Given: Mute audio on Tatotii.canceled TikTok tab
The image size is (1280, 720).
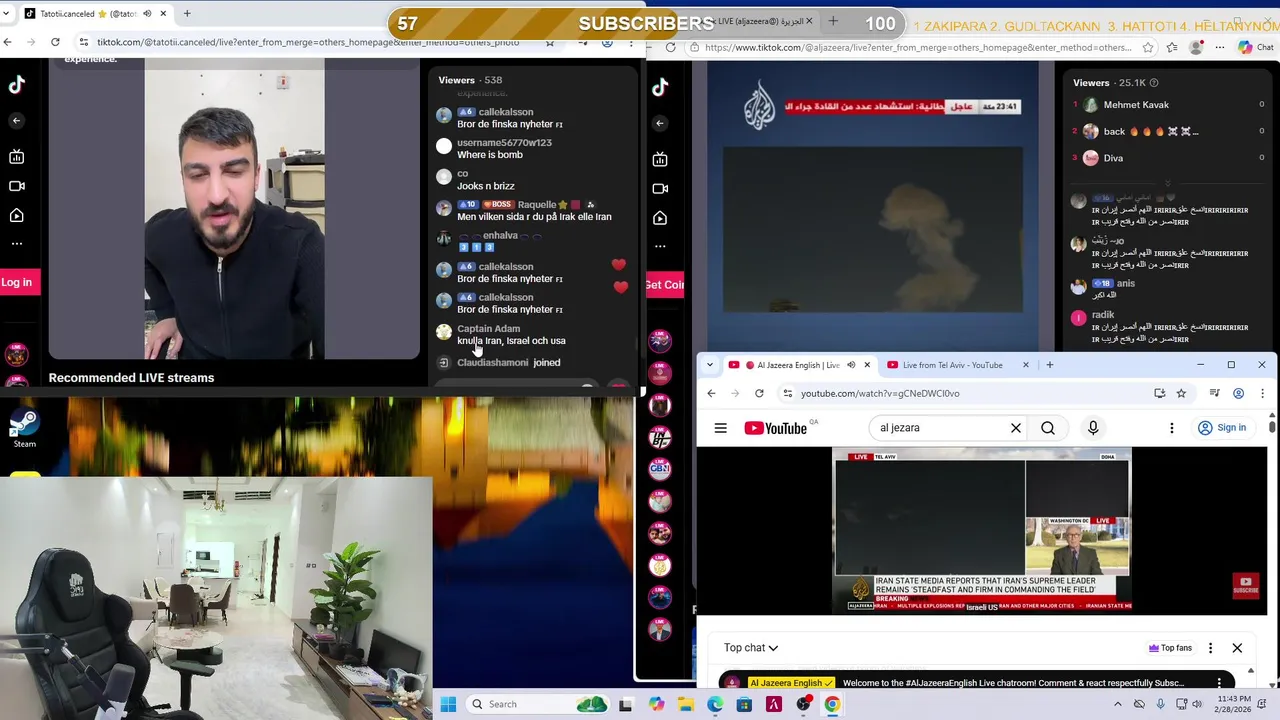Looking at the screenshot, I should point(148,14).
